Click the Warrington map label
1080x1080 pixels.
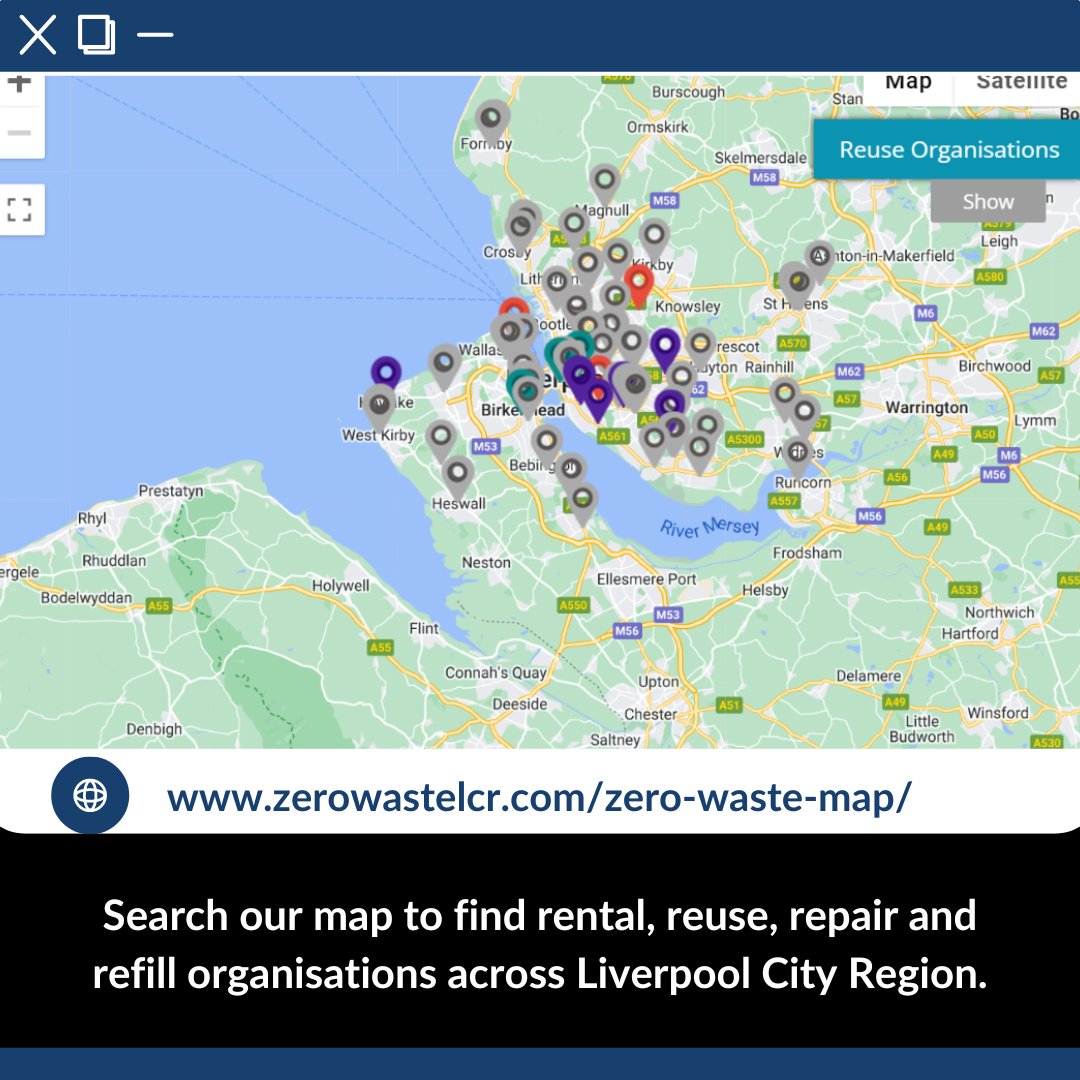pyautogui.click(x=926, y=407)
